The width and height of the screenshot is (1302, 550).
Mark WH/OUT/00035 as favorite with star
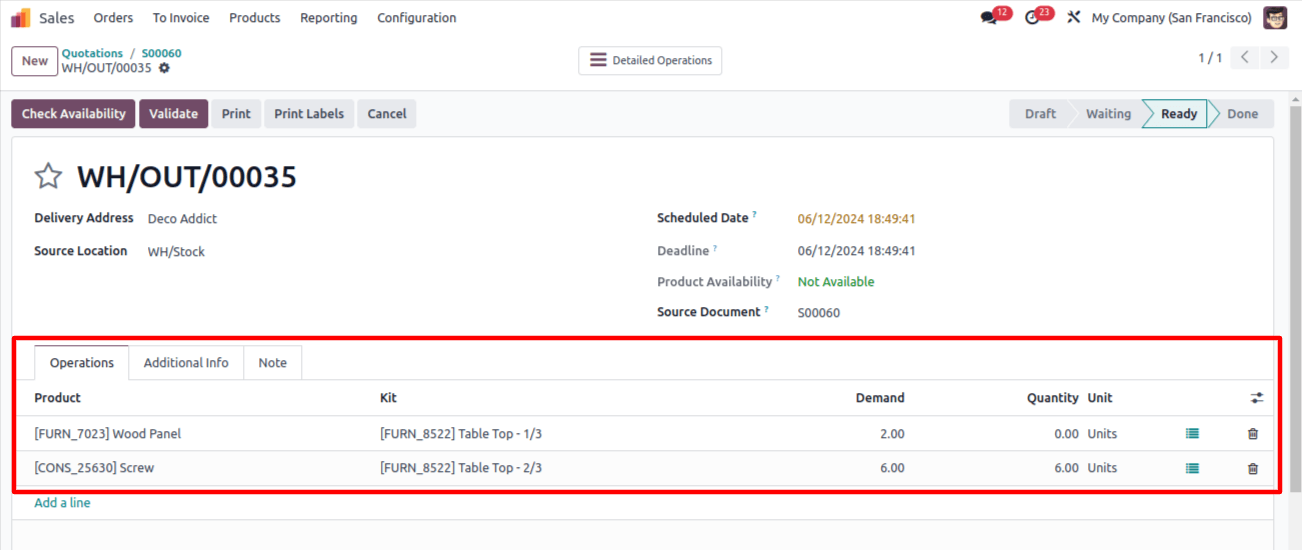tap(48, 177)
